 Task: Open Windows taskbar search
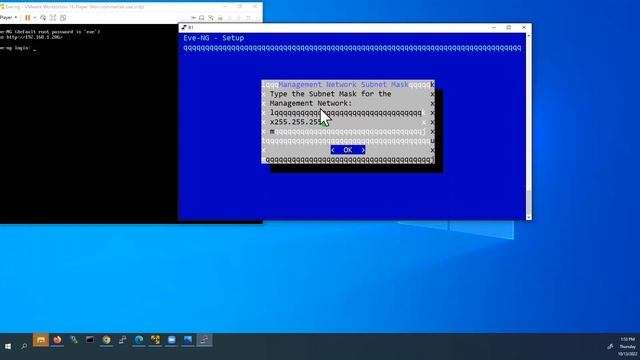click(x=24, y=346)
